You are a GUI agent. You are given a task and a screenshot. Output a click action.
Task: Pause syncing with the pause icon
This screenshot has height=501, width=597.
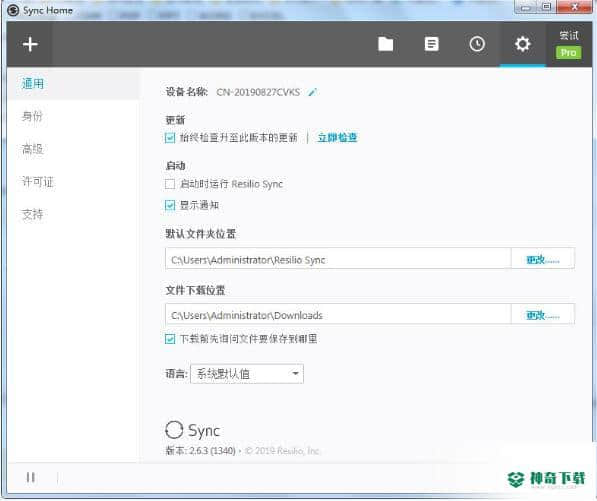click(x=31, y=477)
